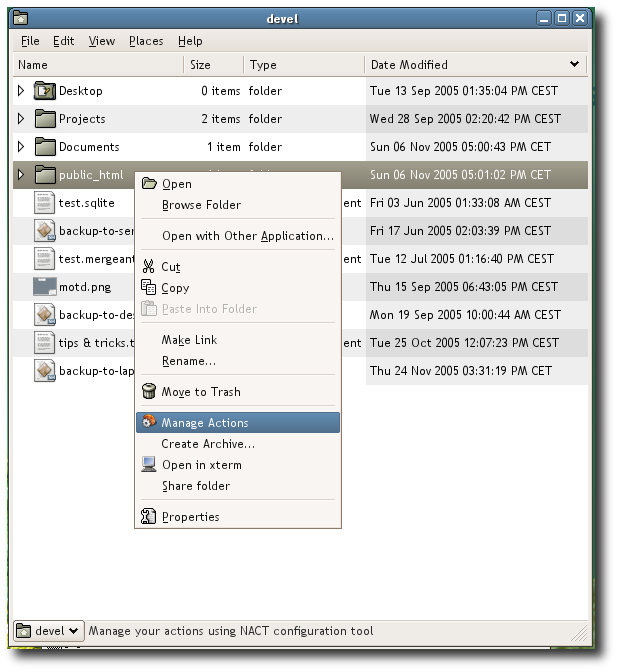Click the test.sqlite file icon
618x672 pixels.
tap(44, 203)
